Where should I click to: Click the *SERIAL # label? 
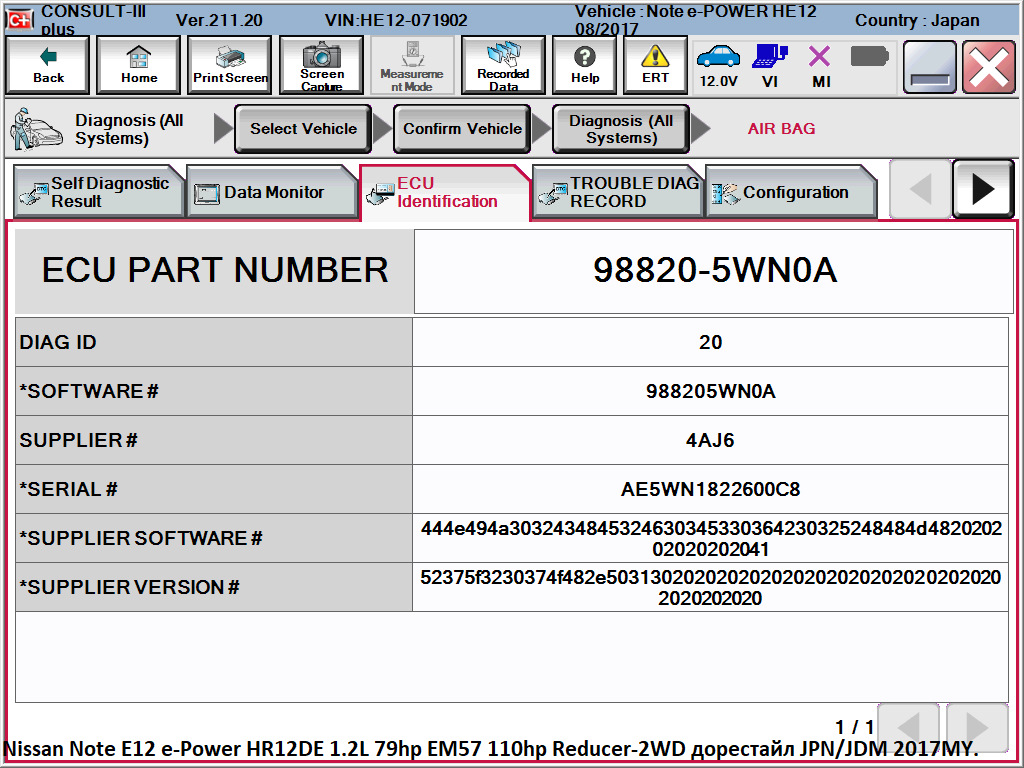tap(214, 489)
